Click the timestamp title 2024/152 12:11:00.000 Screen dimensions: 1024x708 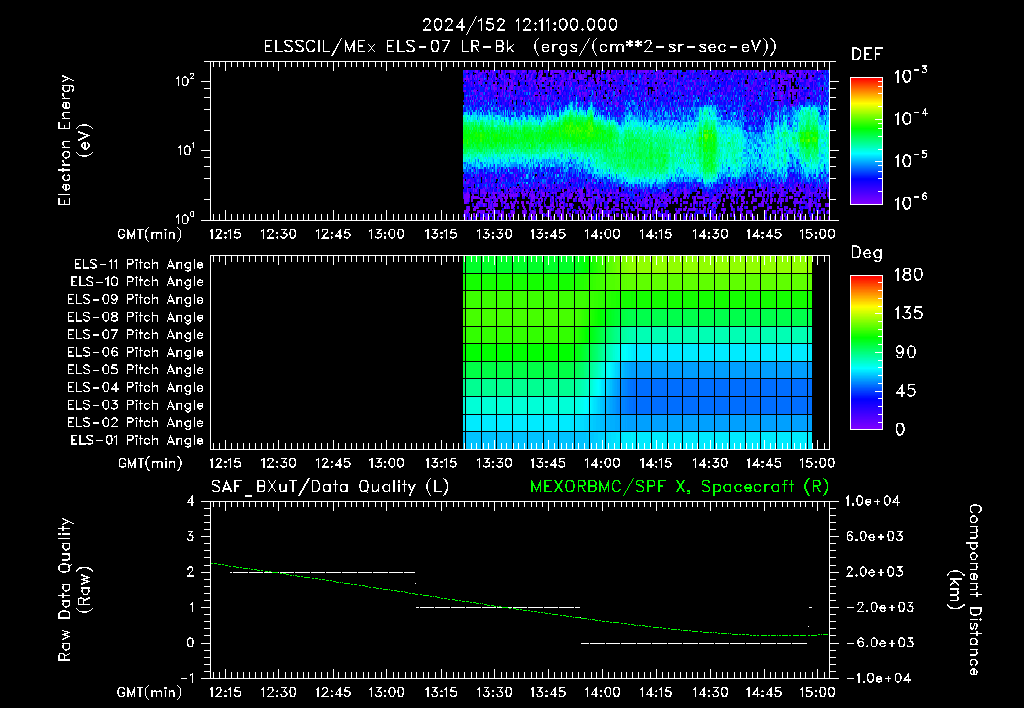click(x=520, y=25)
